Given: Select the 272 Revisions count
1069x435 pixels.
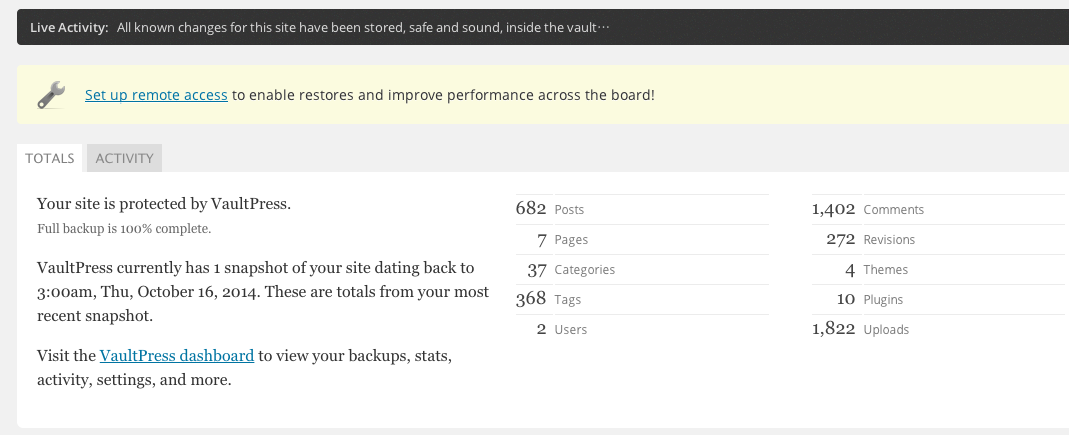Looking at the screenshot, I should point(841,239).
